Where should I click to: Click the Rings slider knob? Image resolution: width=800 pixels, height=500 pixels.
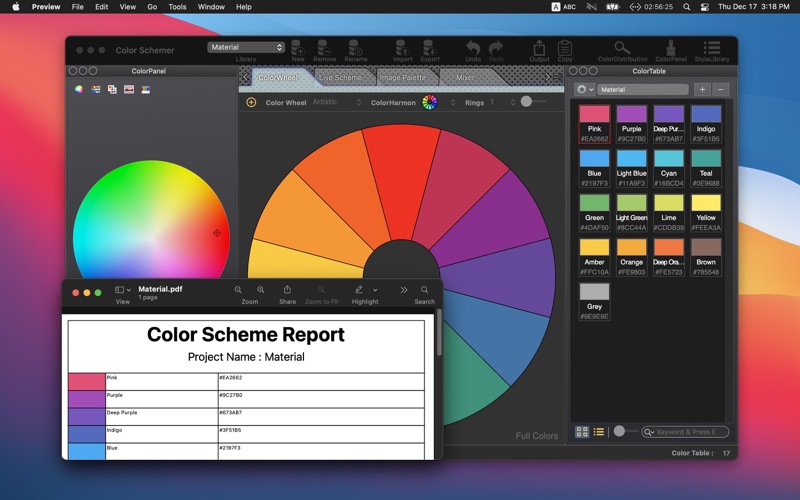coord(526,102)
